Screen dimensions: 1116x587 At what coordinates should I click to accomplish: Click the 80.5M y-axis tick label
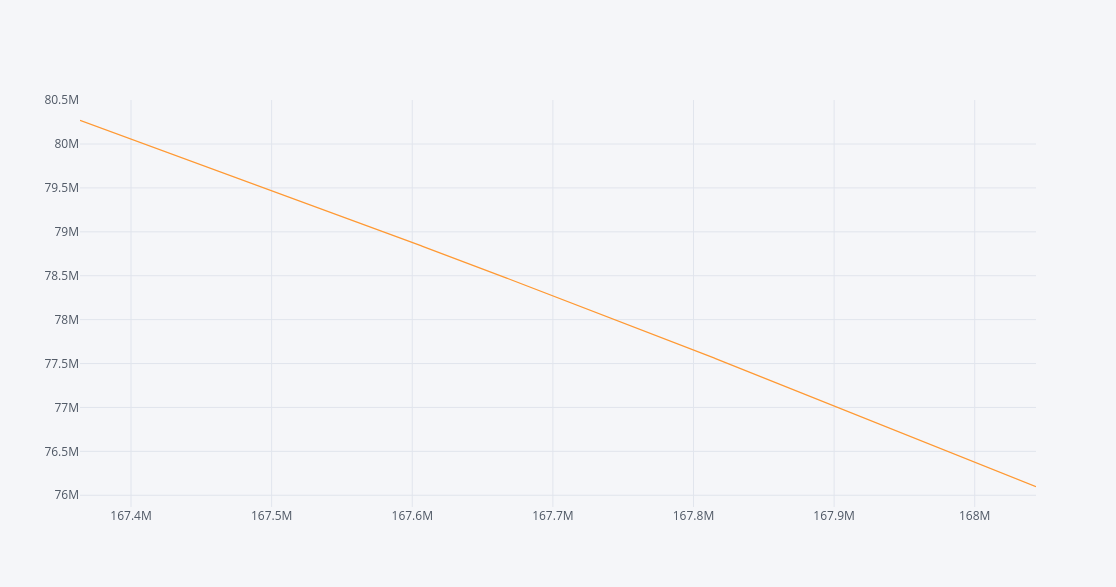point(61,100)
